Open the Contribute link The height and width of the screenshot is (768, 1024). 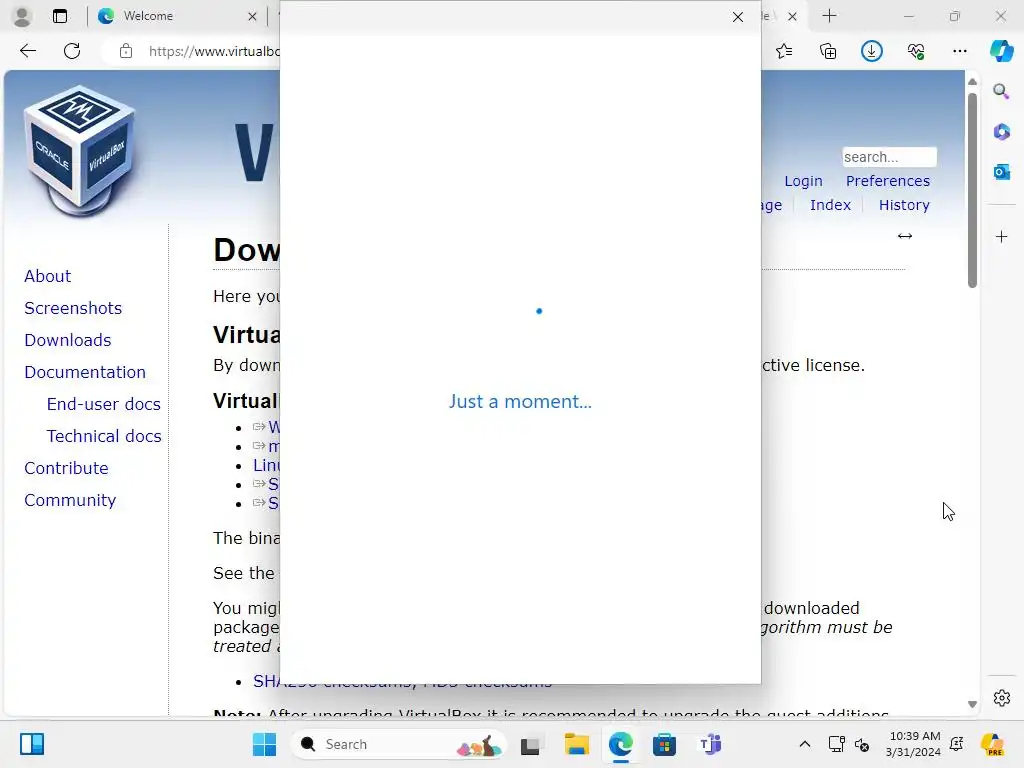pos(67,468)
